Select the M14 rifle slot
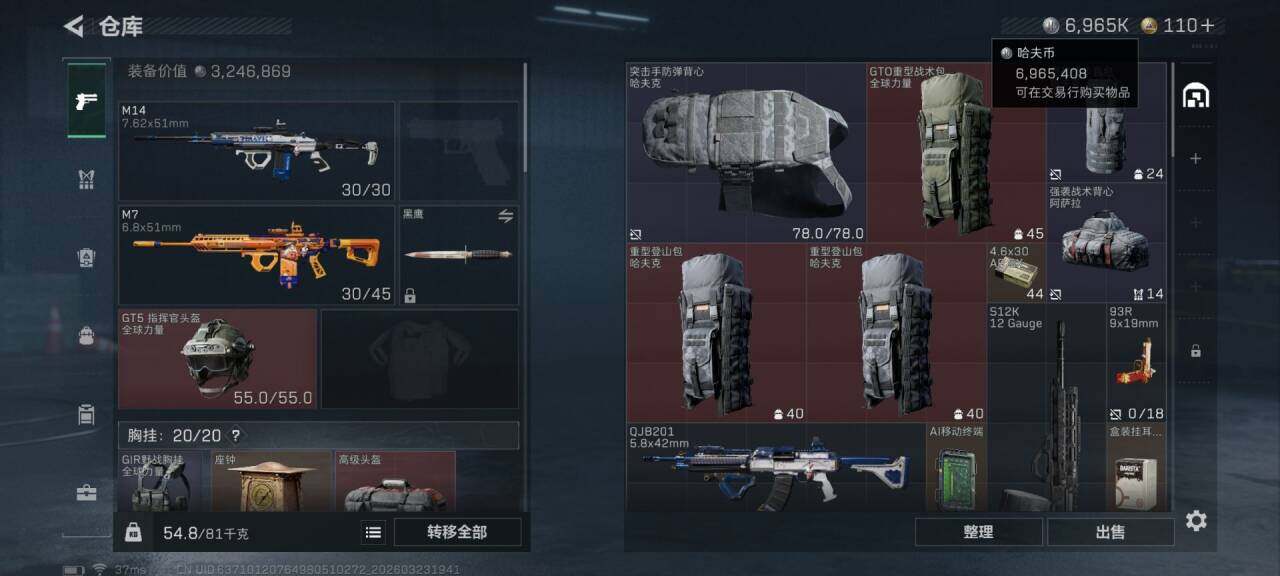The image size is (1280, 576). 257,151
